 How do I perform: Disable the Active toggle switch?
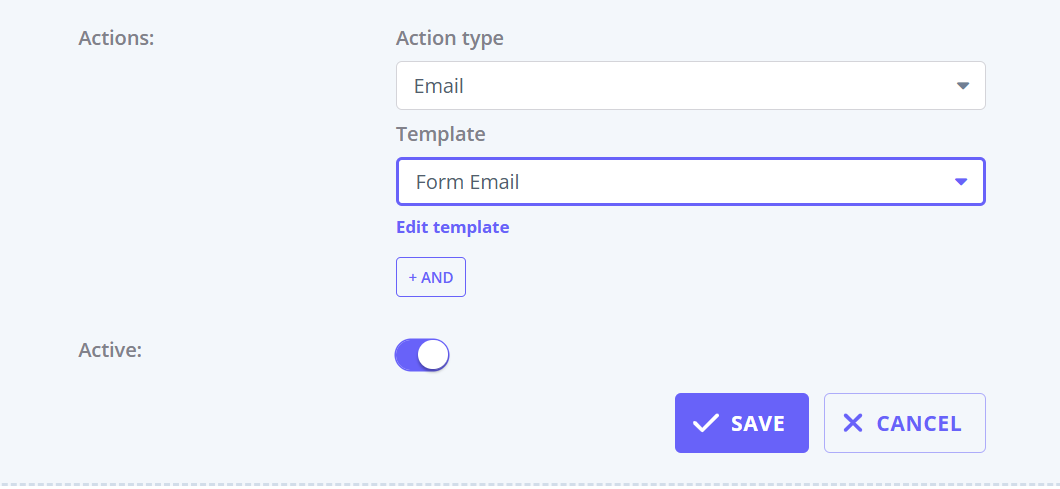pyautogui.click(x=422, y=355)
